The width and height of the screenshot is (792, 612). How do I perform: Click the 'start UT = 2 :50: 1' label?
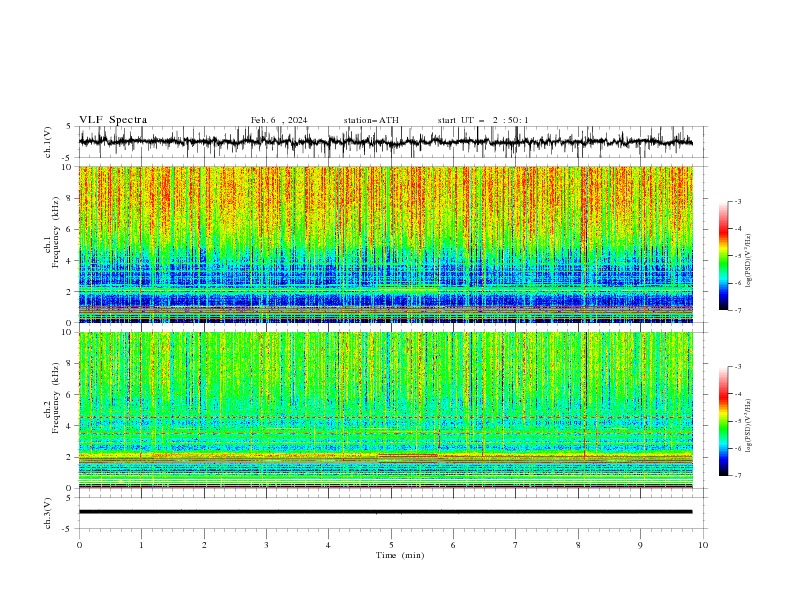482,120
